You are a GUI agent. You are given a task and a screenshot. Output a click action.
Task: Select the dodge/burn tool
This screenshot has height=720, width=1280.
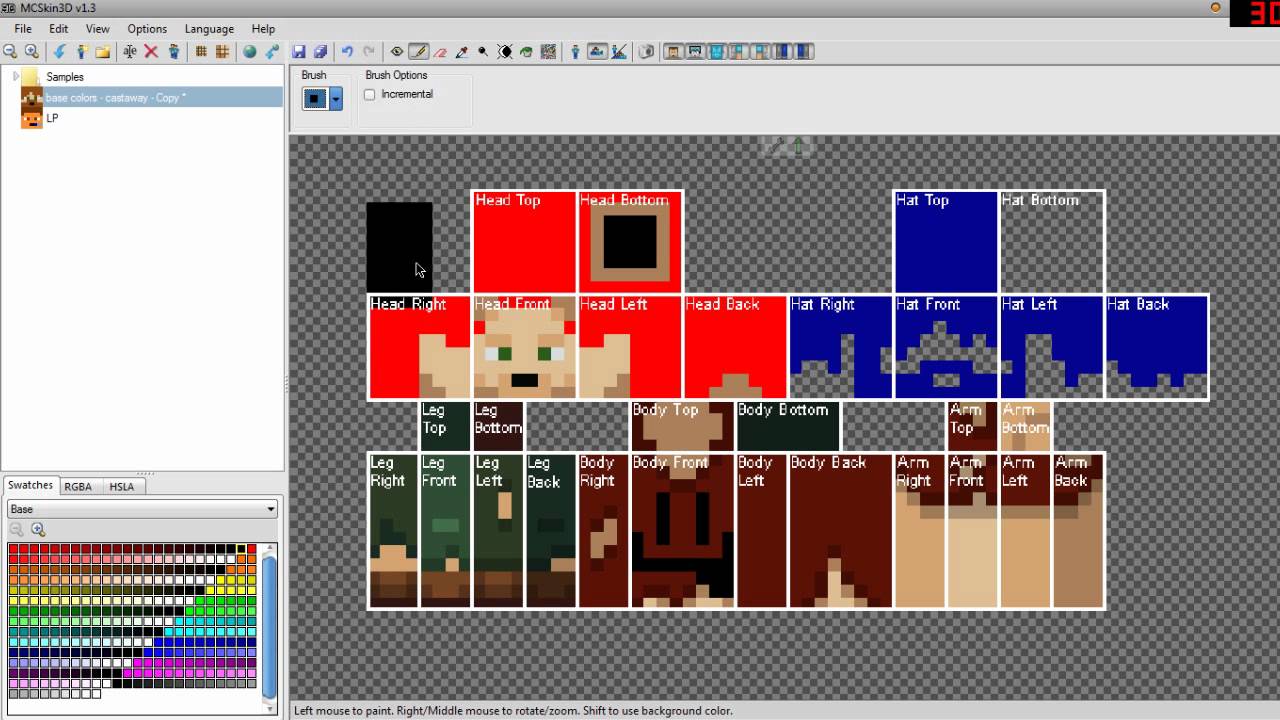(x=483, y=52)
